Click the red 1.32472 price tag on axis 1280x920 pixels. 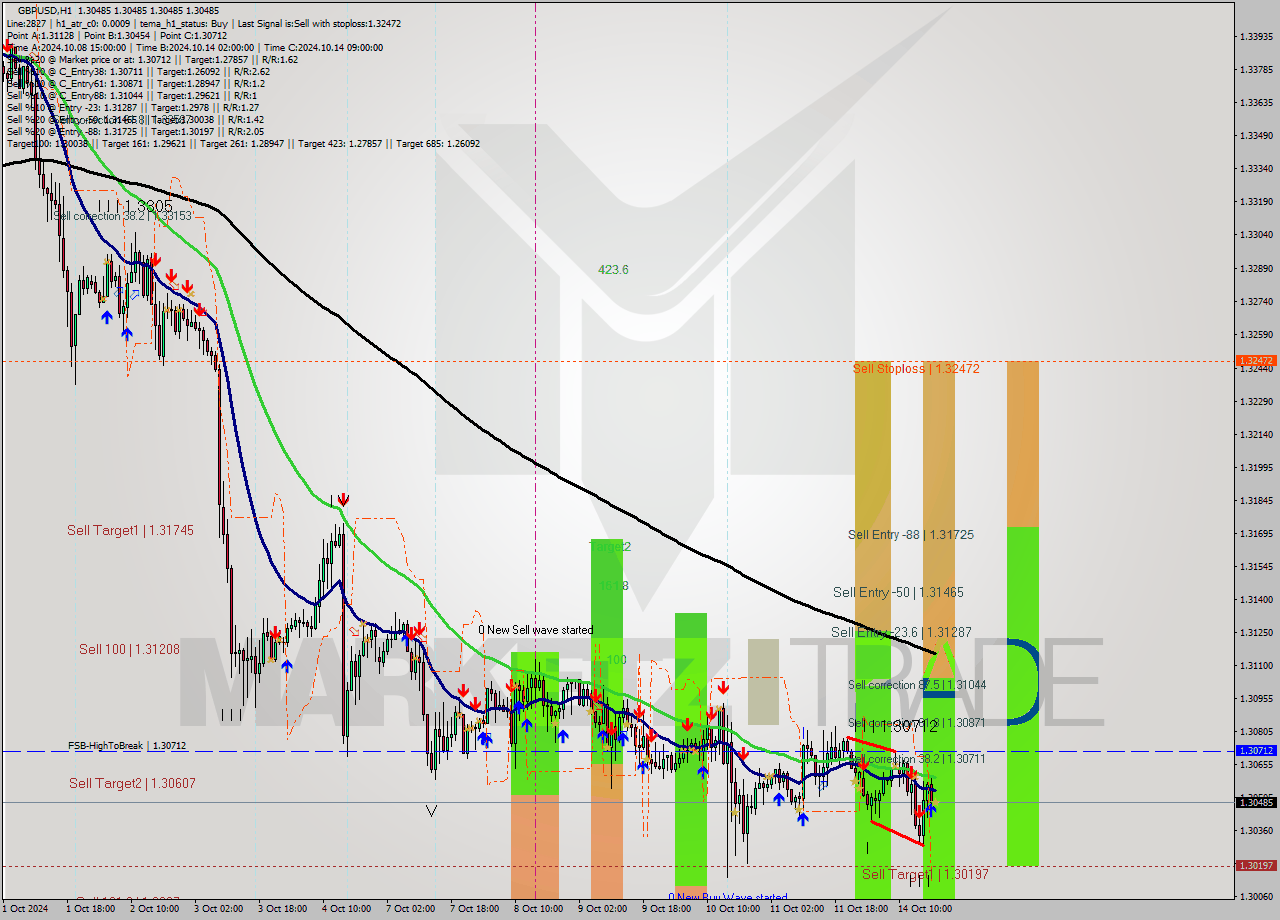(1256, 361)
